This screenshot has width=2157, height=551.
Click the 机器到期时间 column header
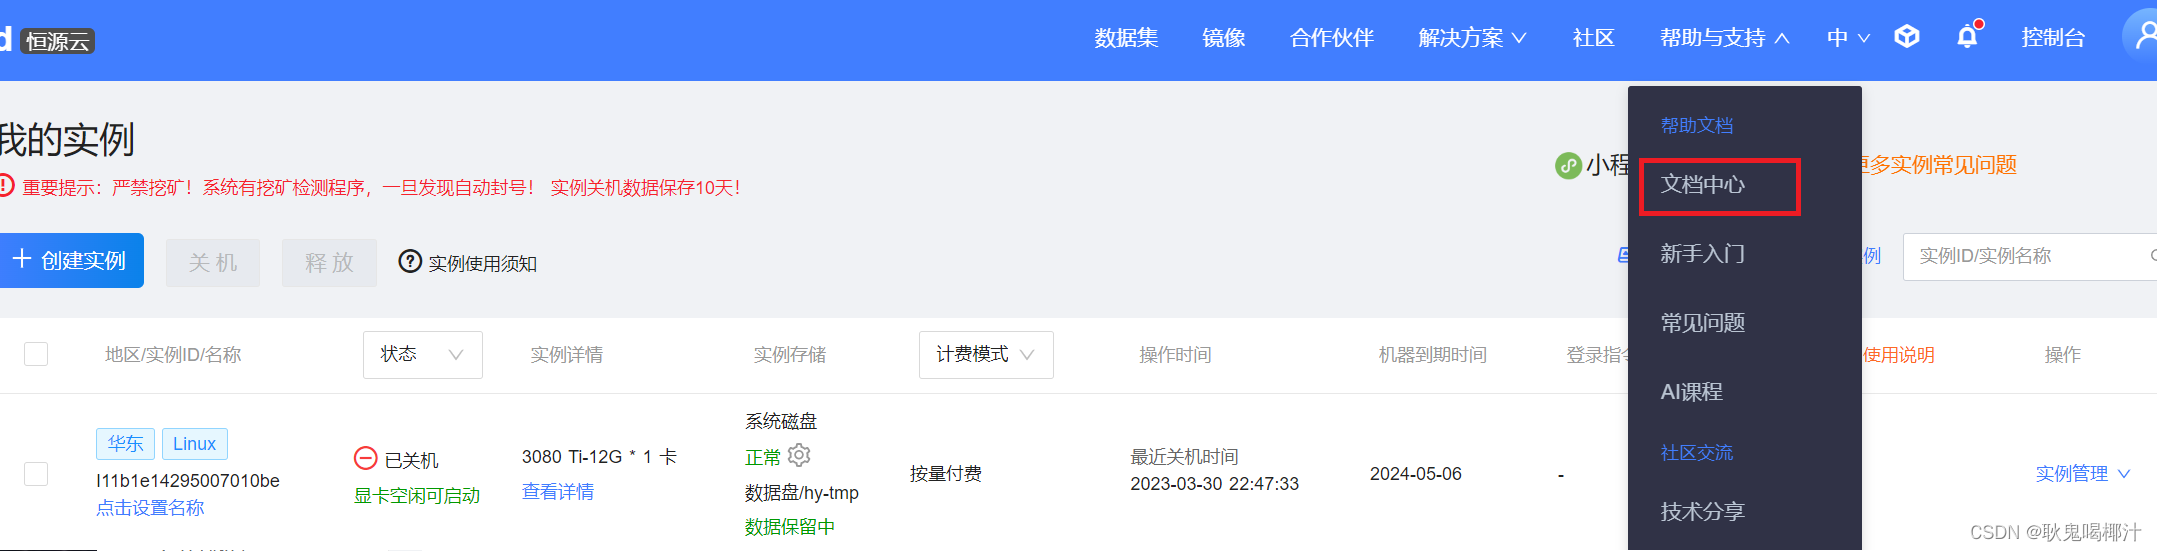point(1433,355)
